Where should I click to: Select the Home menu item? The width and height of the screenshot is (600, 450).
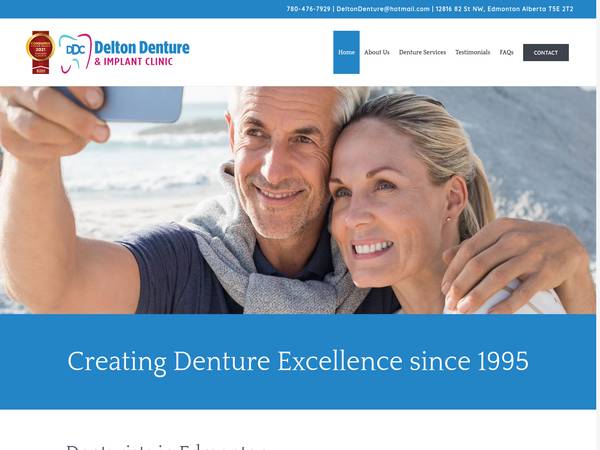346,52
